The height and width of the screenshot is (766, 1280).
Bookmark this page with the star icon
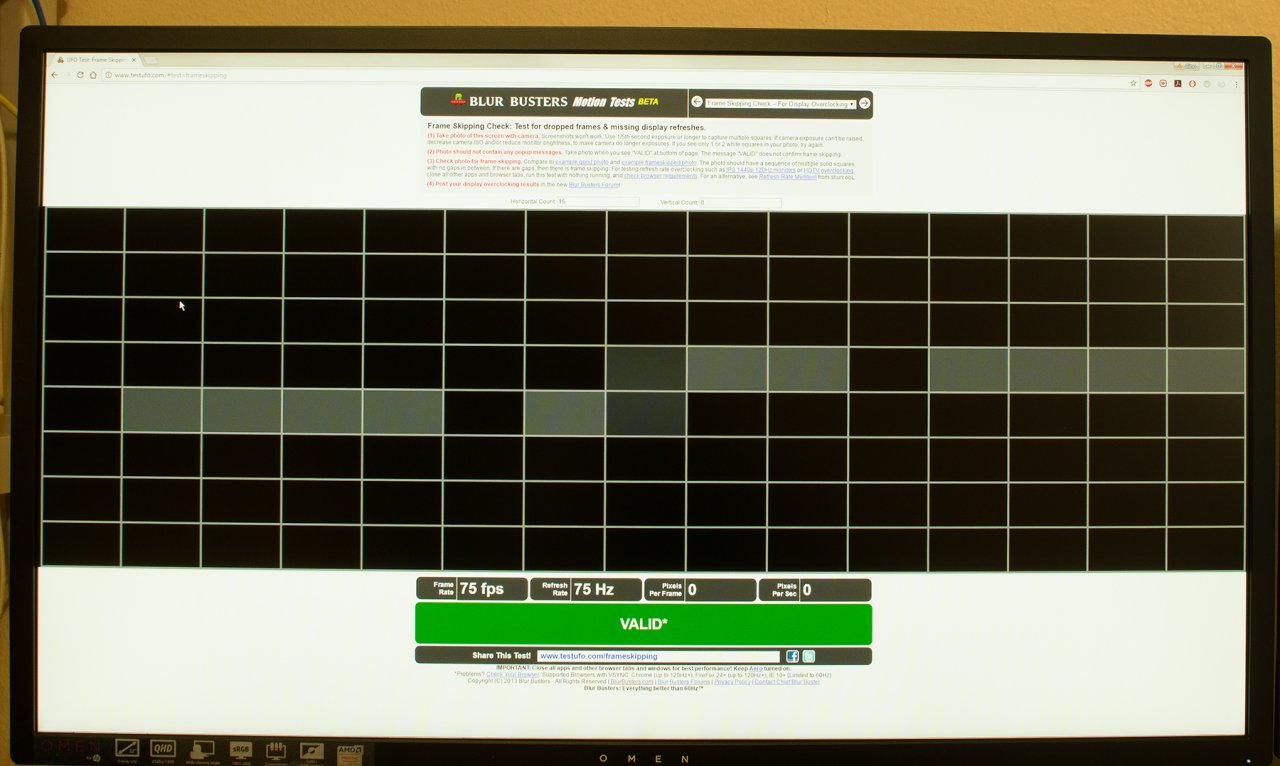1132,83
